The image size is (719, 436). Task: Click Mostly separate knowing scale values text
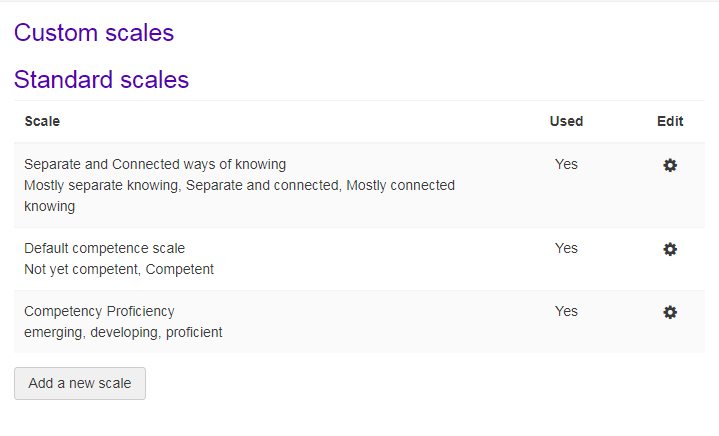point(239,196)
